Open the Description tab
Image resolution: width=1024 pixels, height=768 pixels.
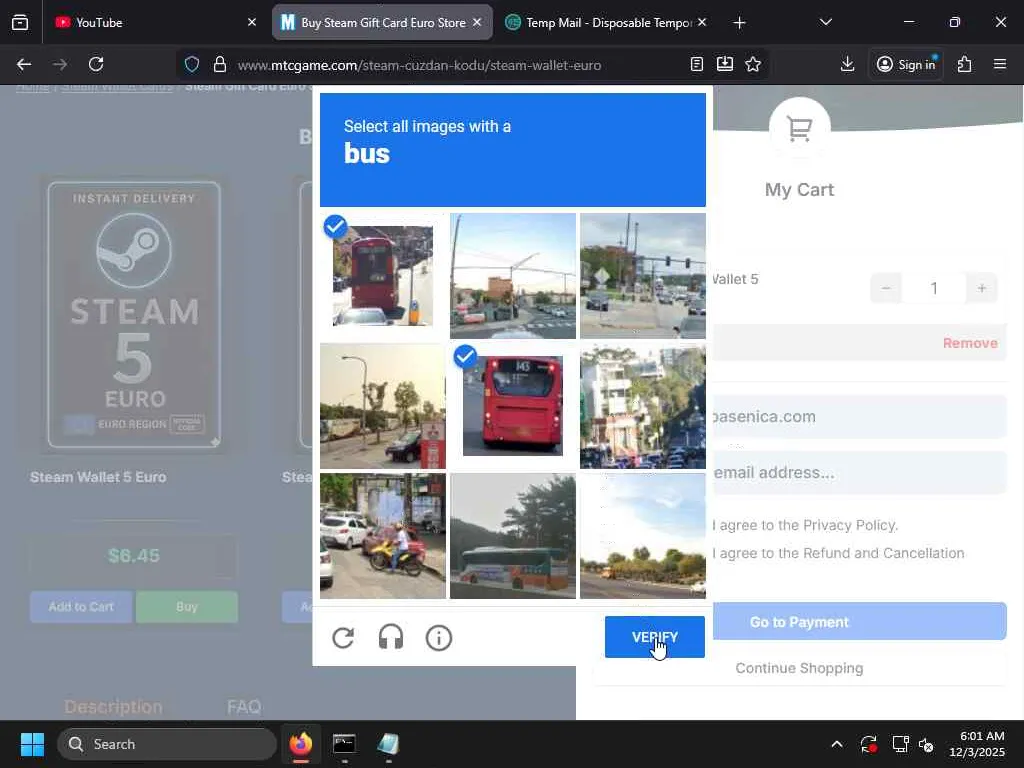[x=114, y=707]
